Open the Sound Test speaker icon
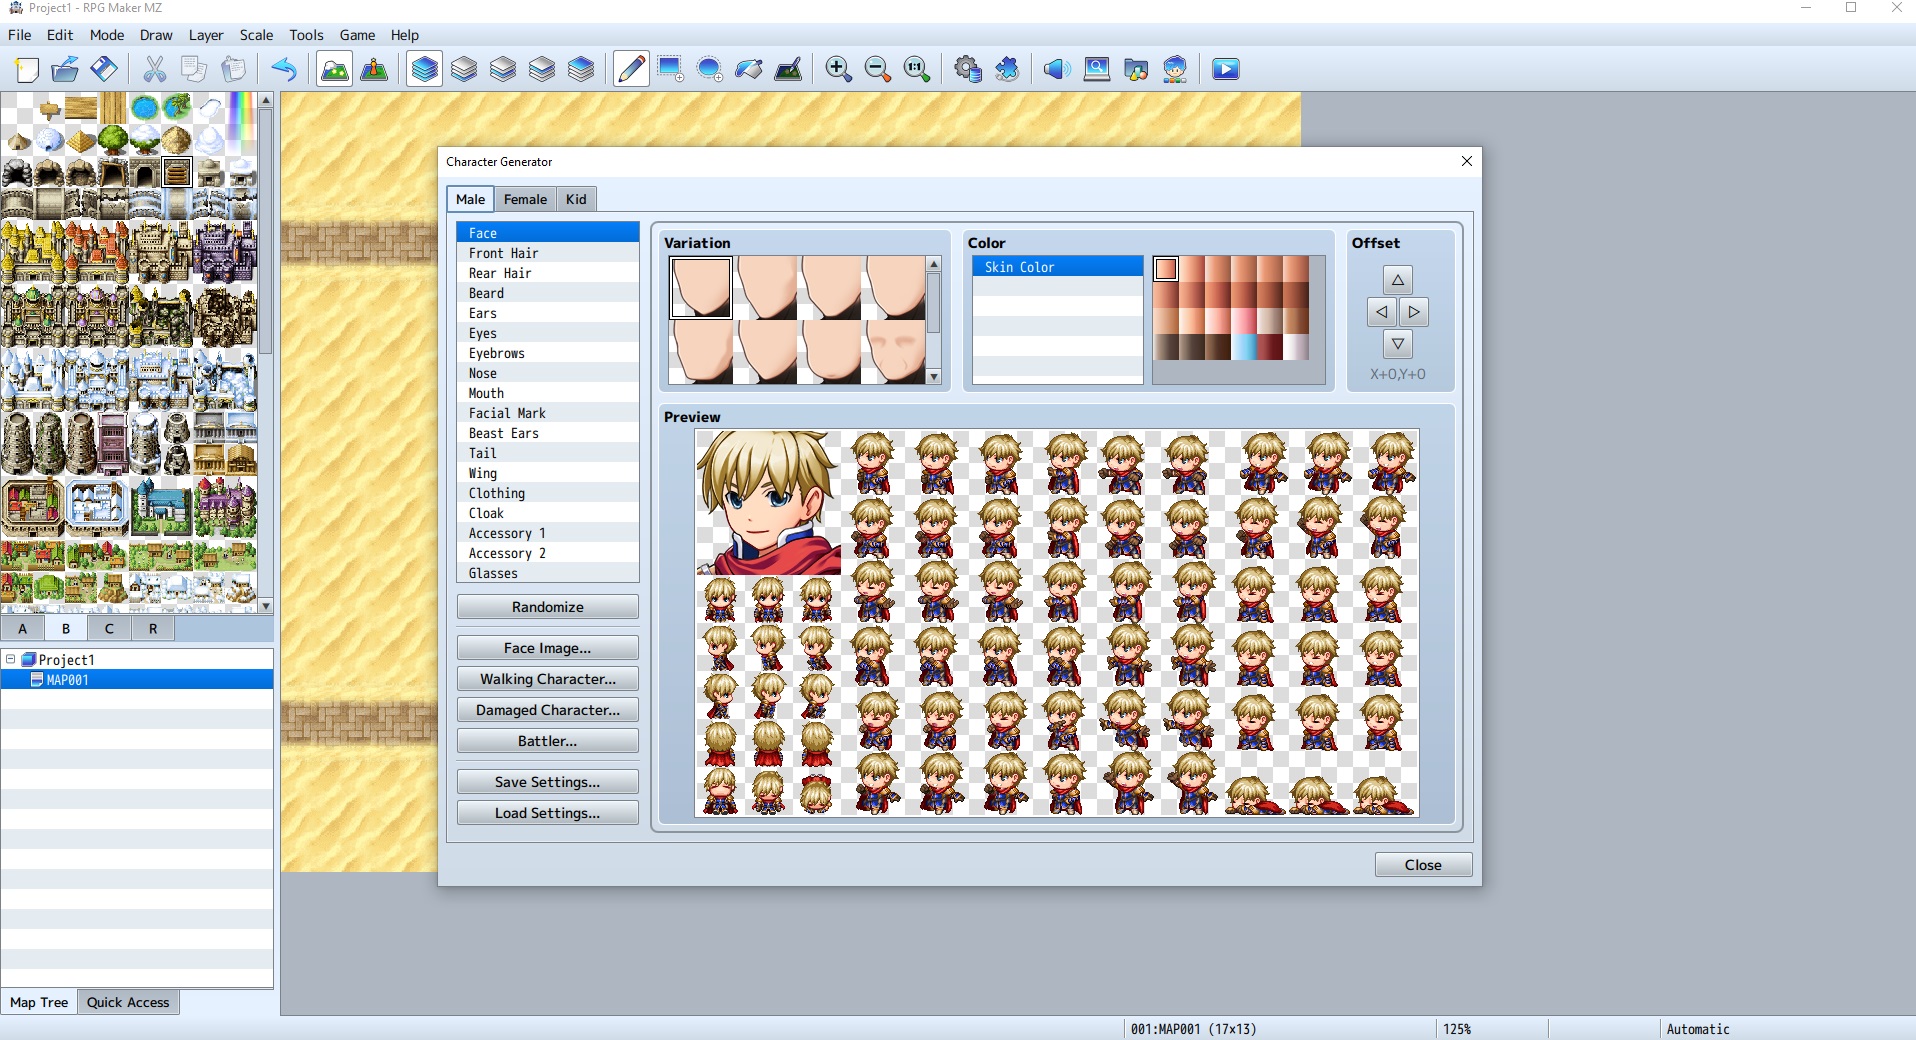This screenshot has height=1040, width=1916. [1056, 69]
